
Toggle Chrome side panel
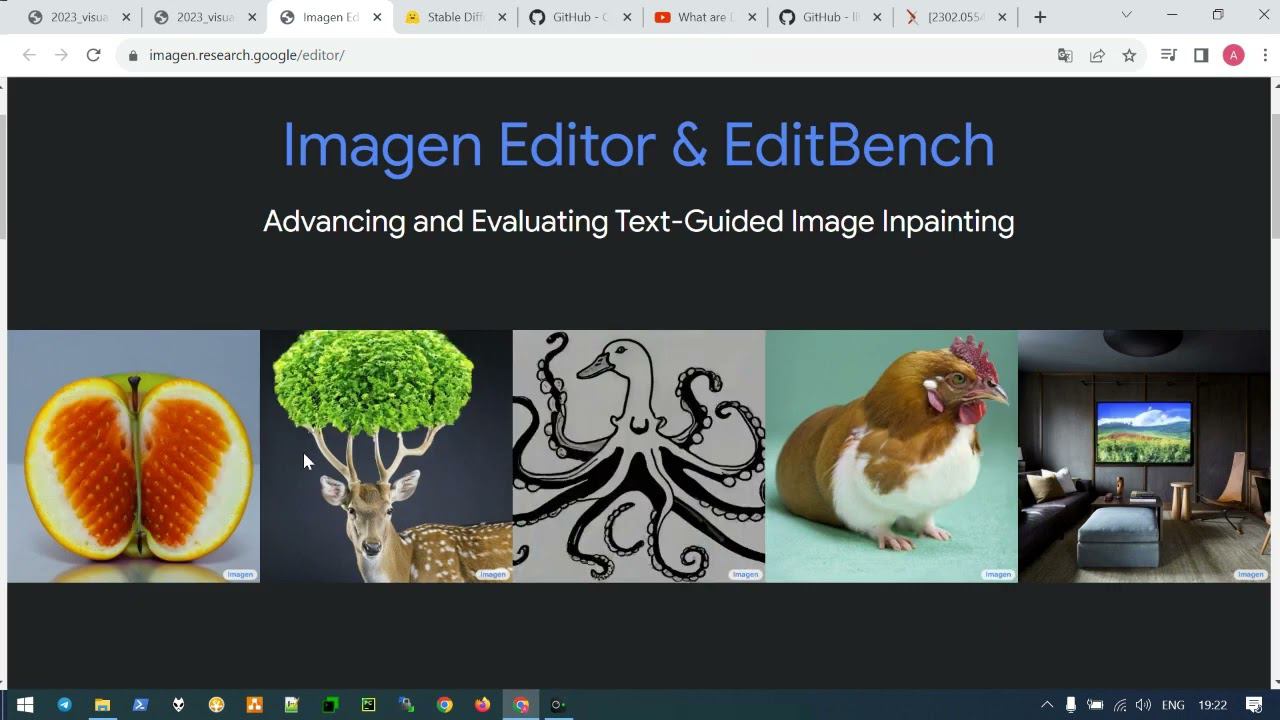click(x=1201, y=55)
